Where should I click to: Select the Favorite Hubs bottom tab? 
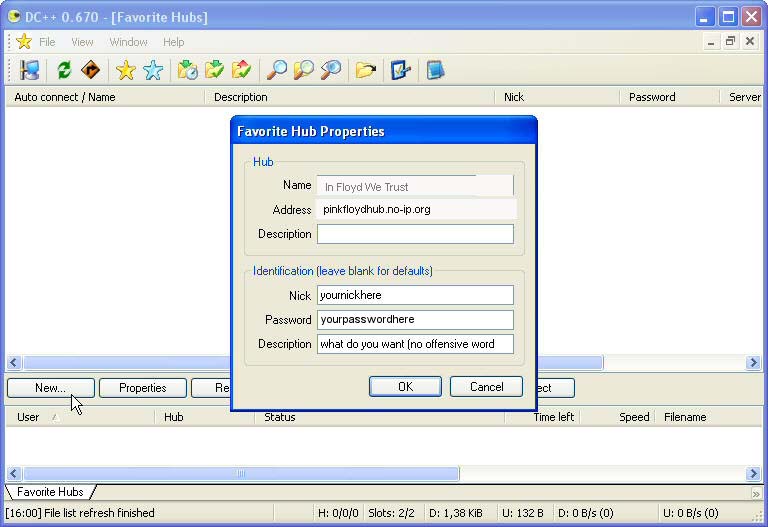[50, 492]
